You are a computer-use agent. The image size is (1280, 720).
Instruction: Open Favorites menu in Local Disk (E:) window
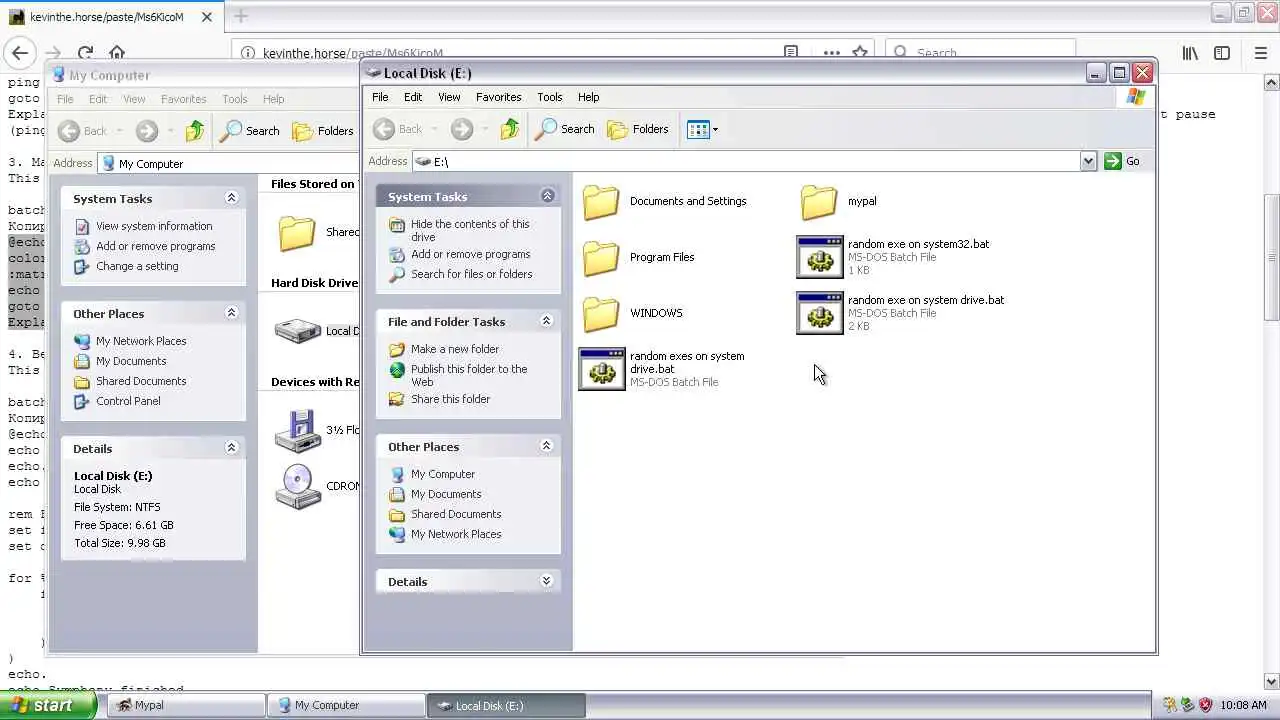(498, 97)
